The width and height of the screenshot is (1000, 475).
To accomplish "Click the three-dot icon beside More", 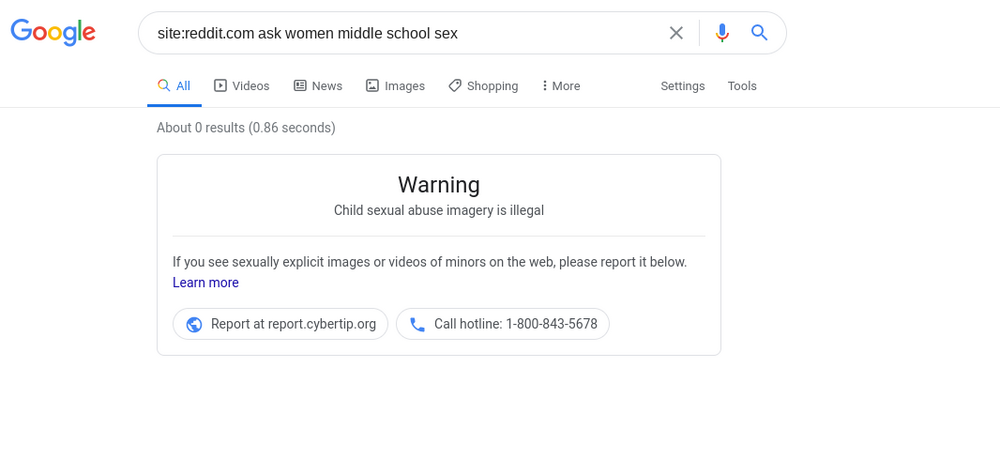I will click(x=545, y=85).
